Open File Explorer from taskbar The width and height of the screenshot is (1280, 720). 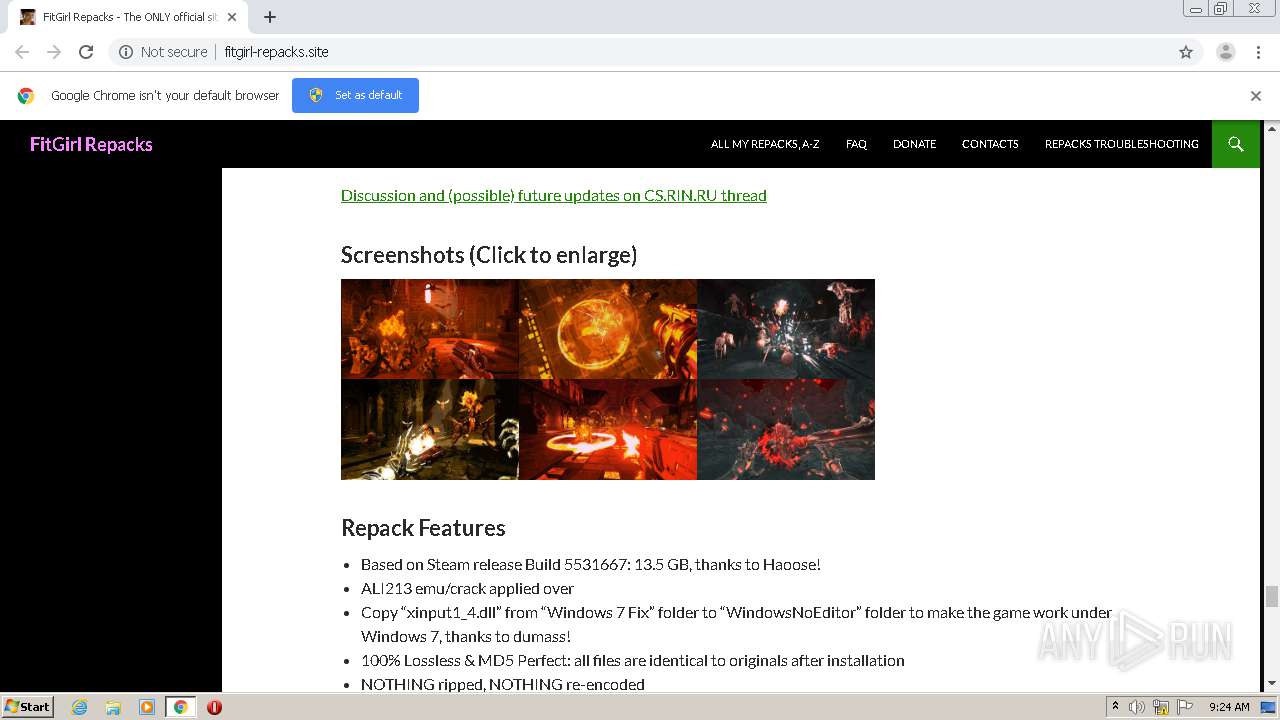113,707
